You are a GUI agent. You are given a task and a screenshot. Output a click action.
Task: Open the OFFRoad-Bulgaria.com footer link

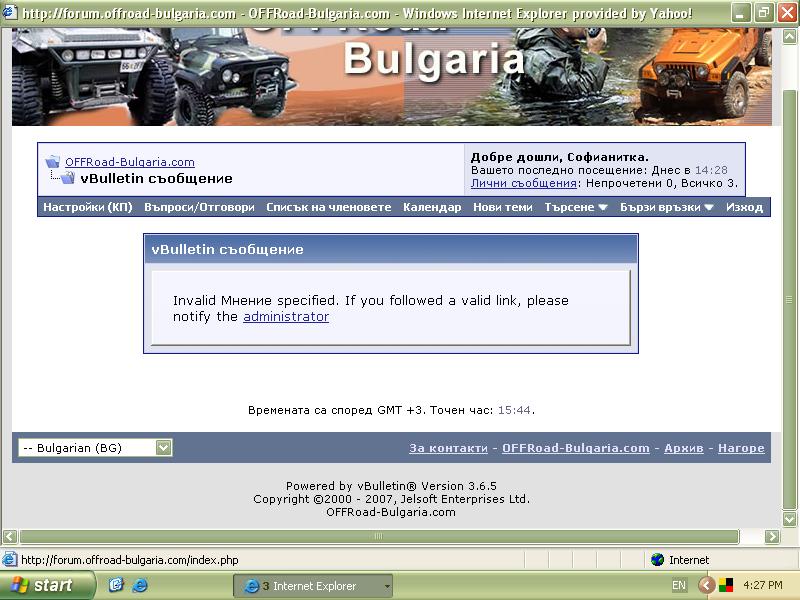coord(576,448)
